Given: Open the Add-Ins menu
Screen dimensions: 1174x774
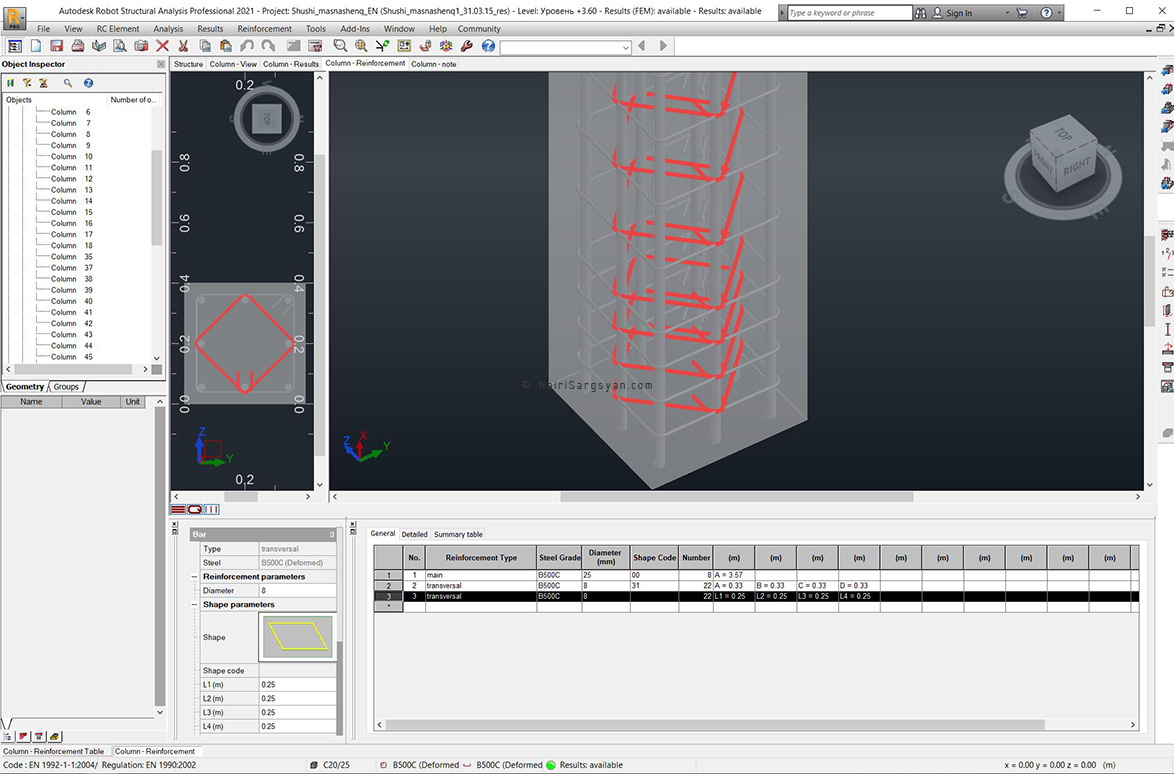Looking at the screenshot, I should (x=355, y=29).
